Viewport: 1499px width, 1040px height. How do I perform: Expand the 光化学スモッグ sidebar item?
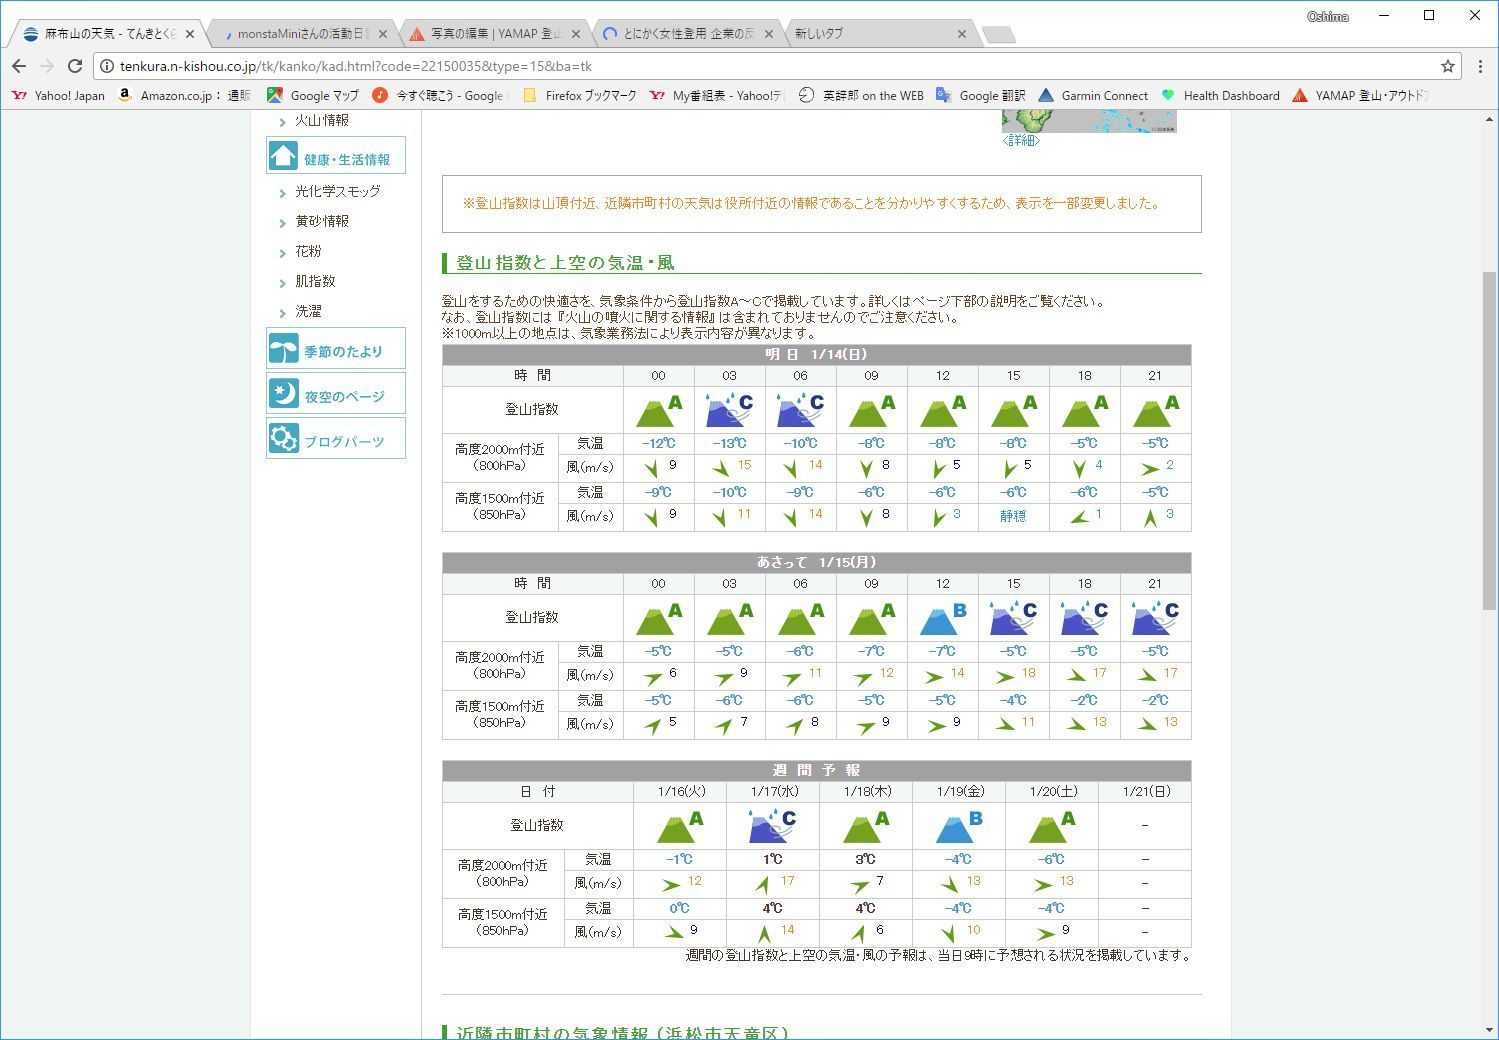(x=283, y=193)
